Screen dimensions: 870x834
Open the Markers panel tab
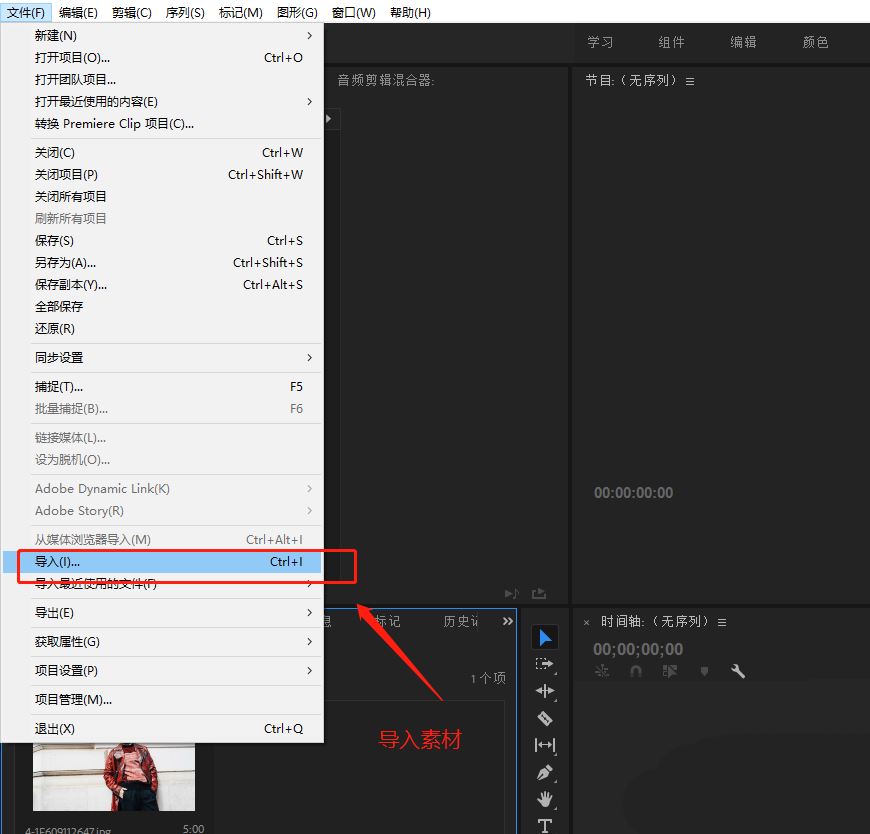click(x=387, y=621)
